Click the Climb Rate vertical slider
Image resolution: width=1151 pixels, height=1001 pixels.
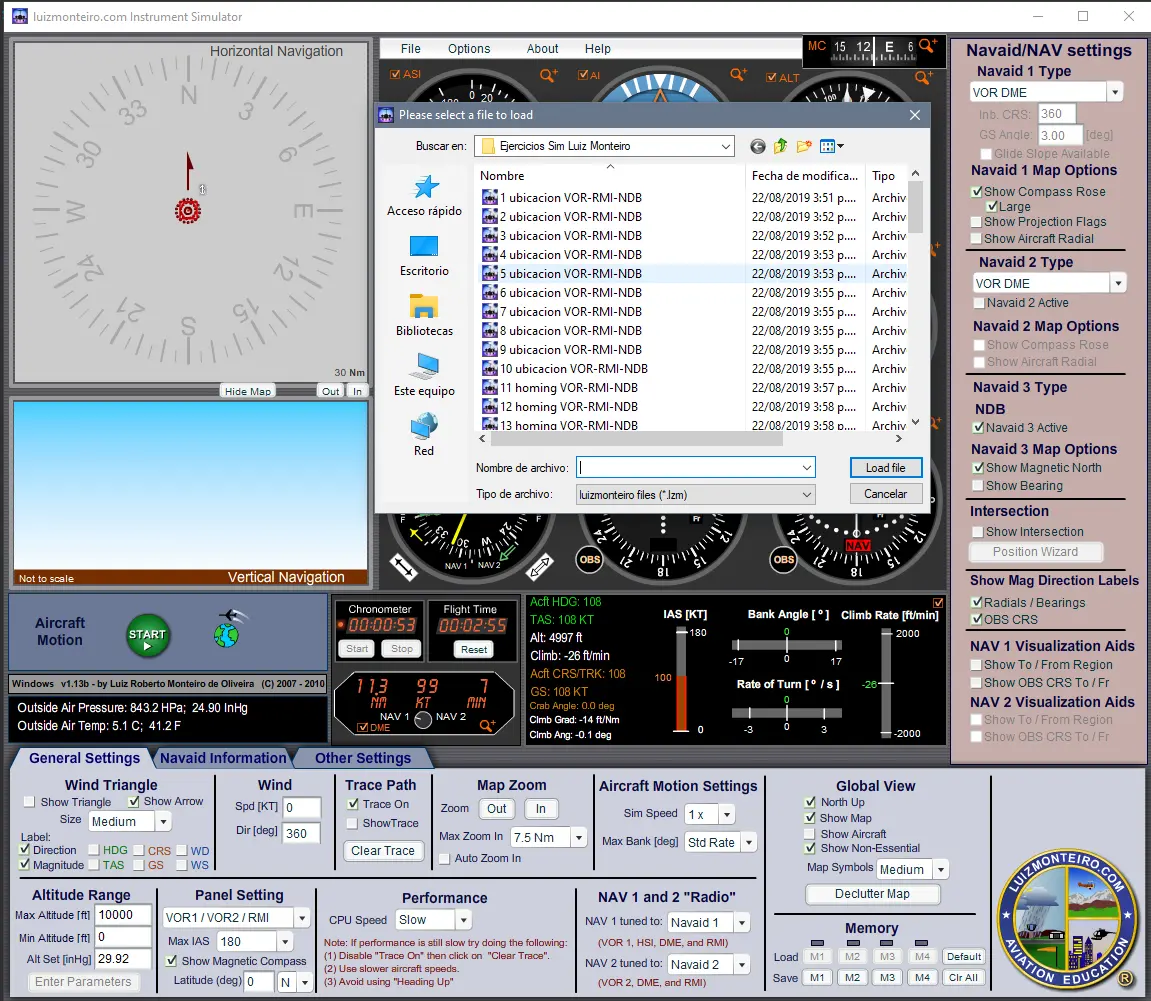(x=885, y=684)
